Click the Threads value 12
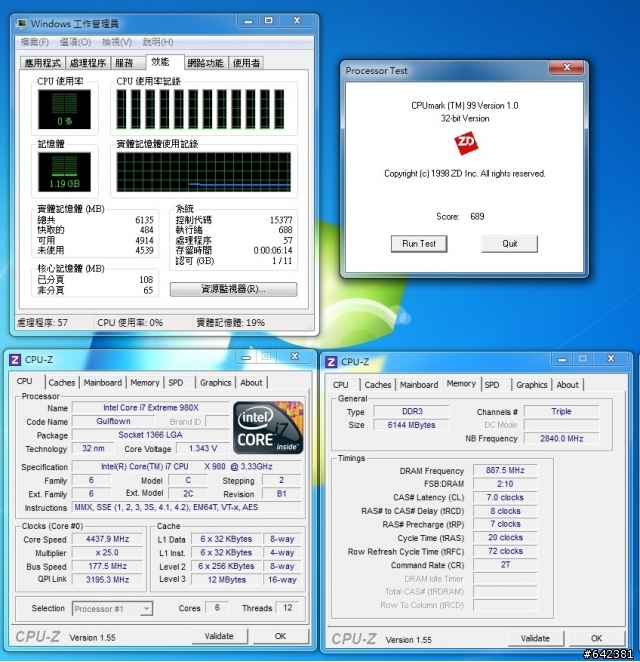The height and width of the screenshot is (662, 640). [x=287, y=608]
